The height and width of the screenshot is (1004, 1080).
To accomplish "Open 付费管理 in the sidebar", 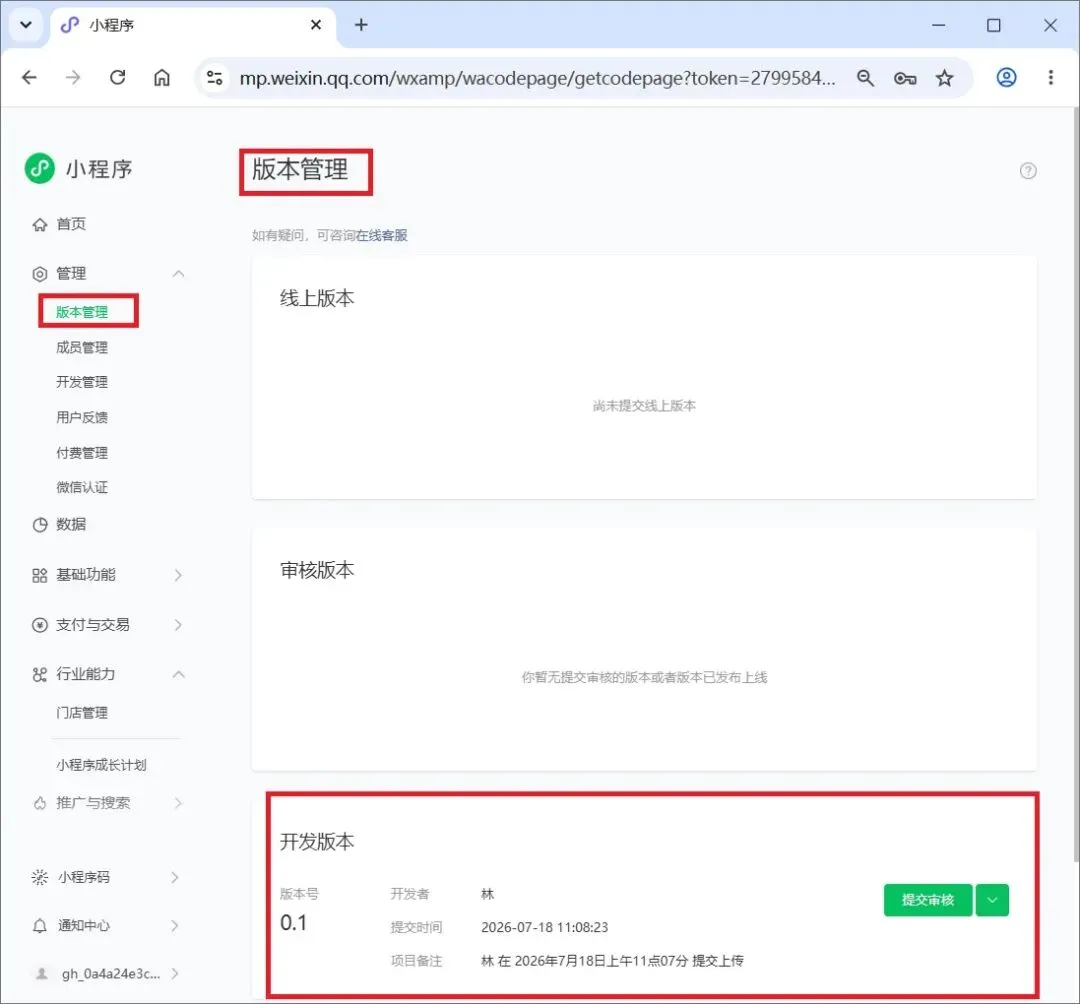I will pos(82,453).
